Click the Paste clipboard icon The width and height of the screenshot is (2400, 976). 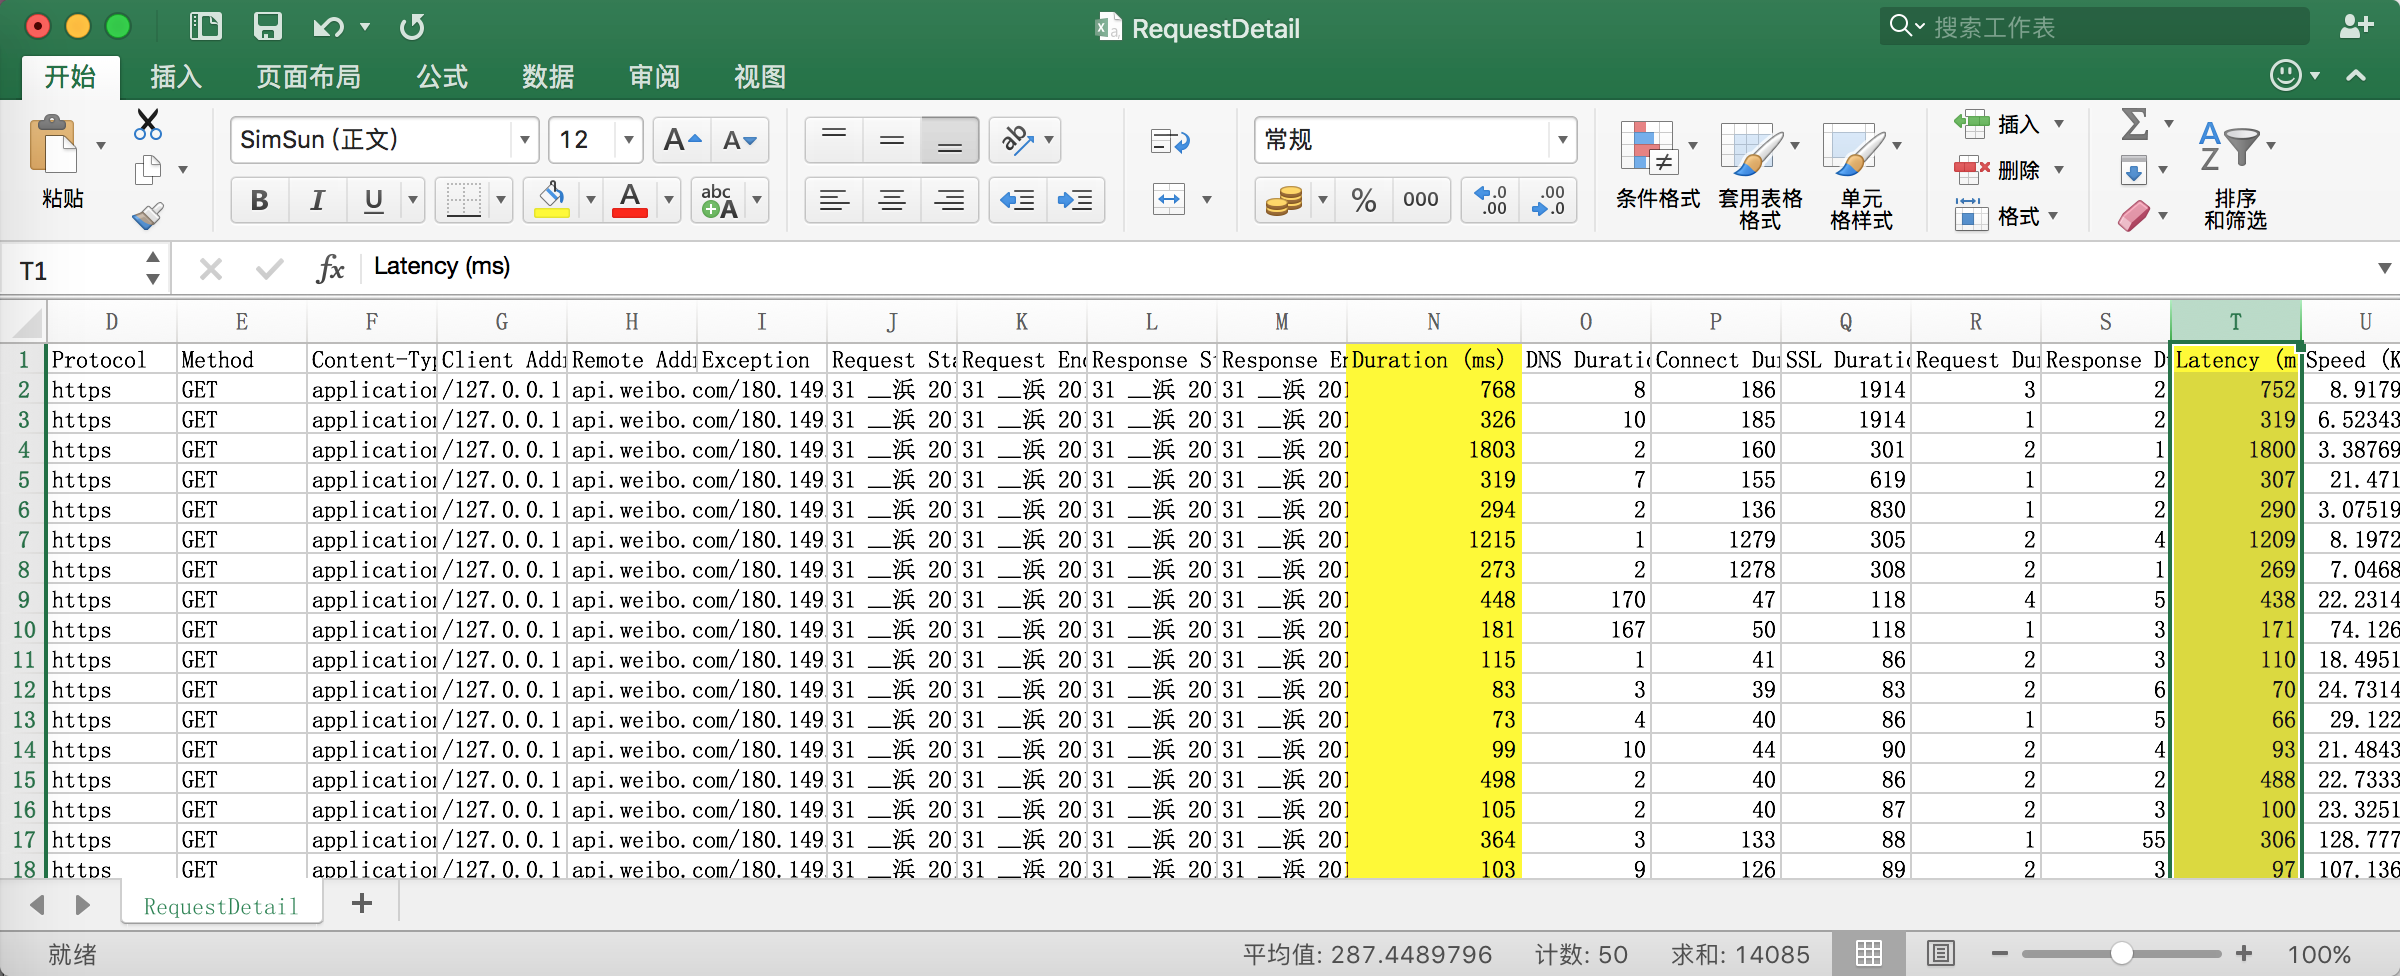tap(54, 145)
